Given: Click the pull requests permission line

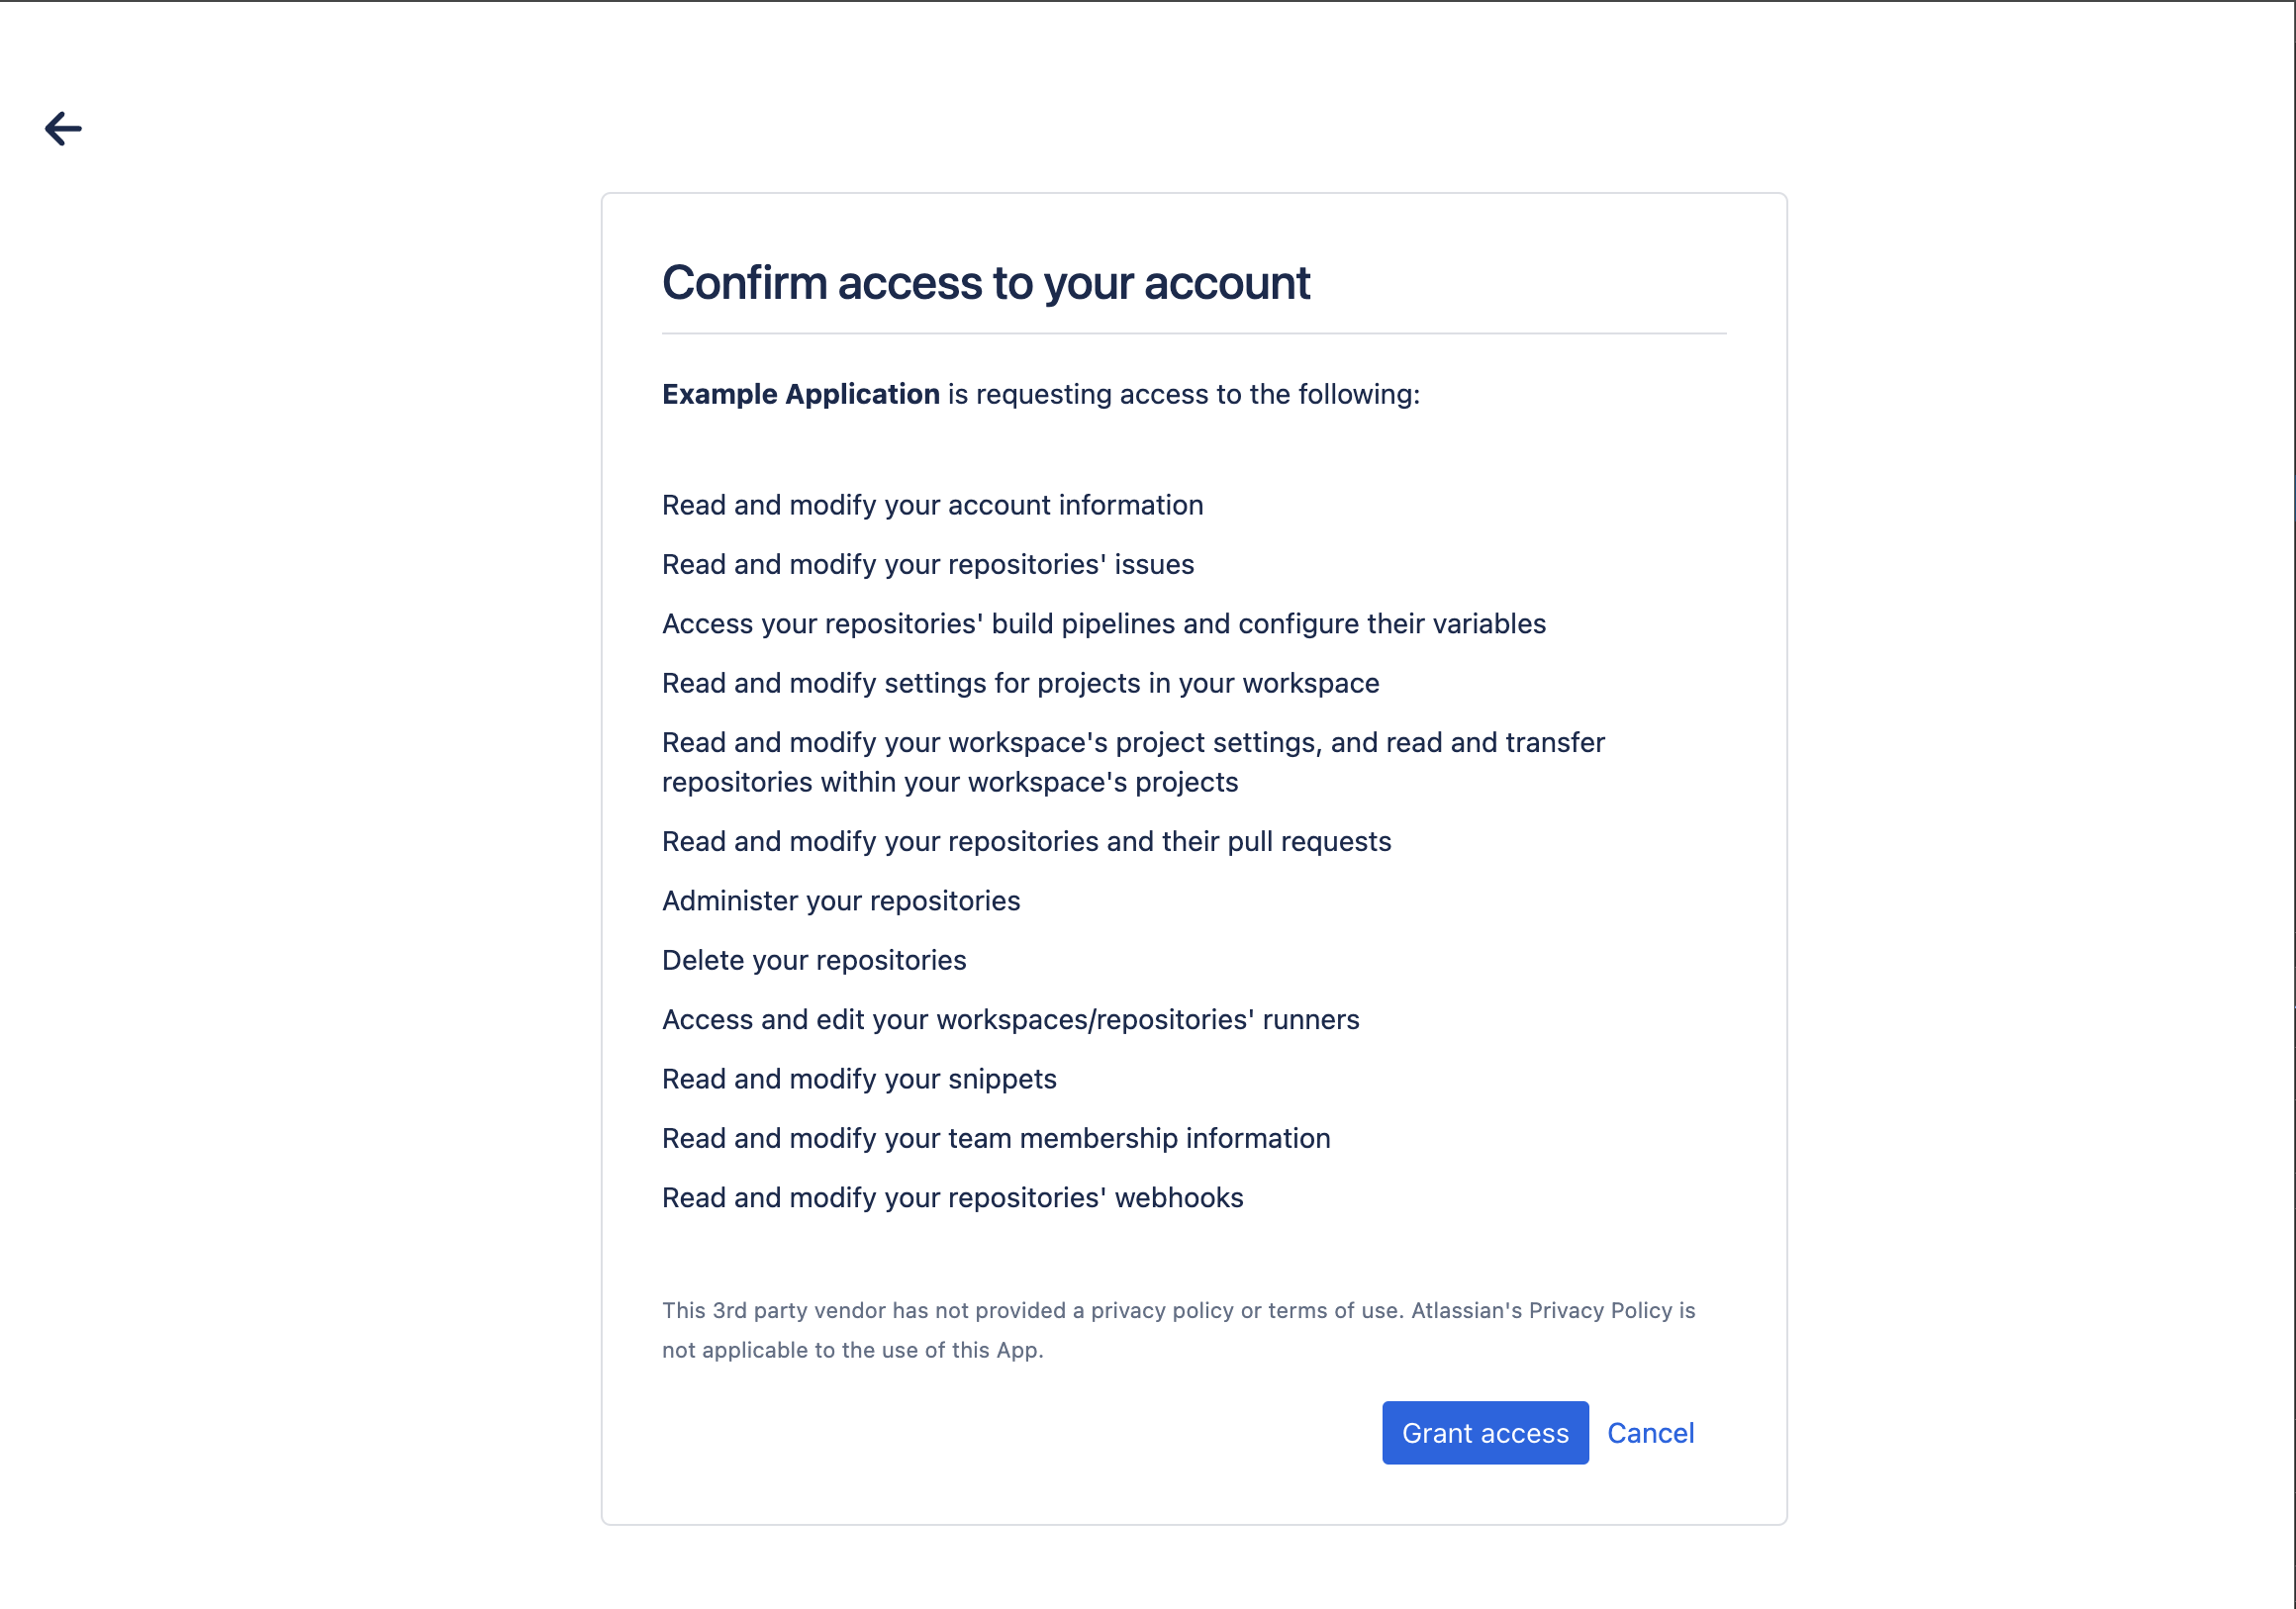Looking at the screenshot, I should (x=1026, y=841).
